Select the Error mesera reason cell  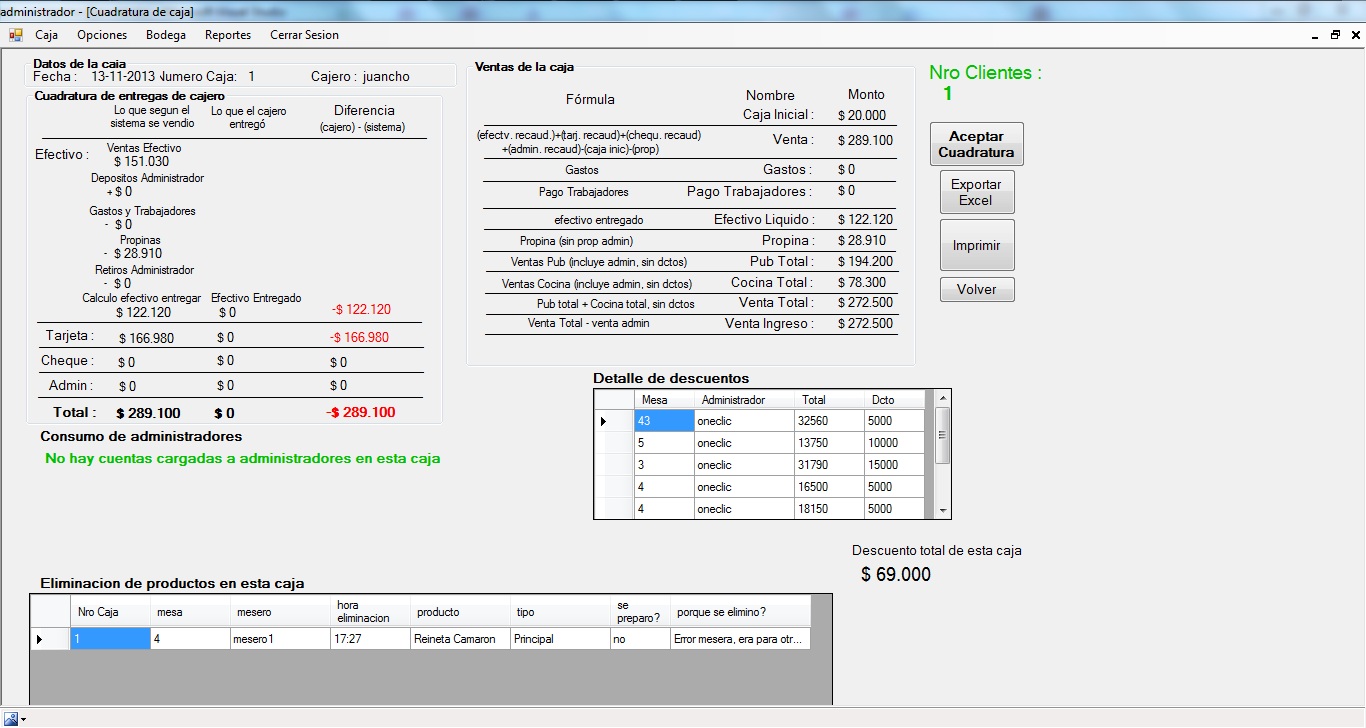740,639
